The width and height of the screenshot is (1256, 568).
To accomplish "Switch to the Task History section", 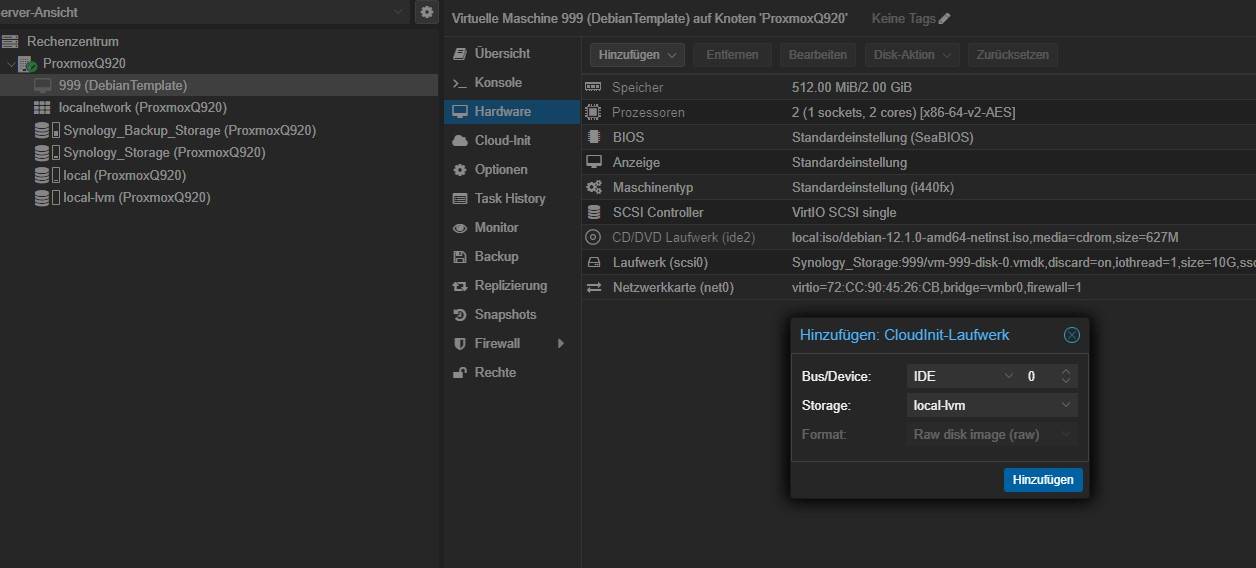I will [509, 199].
